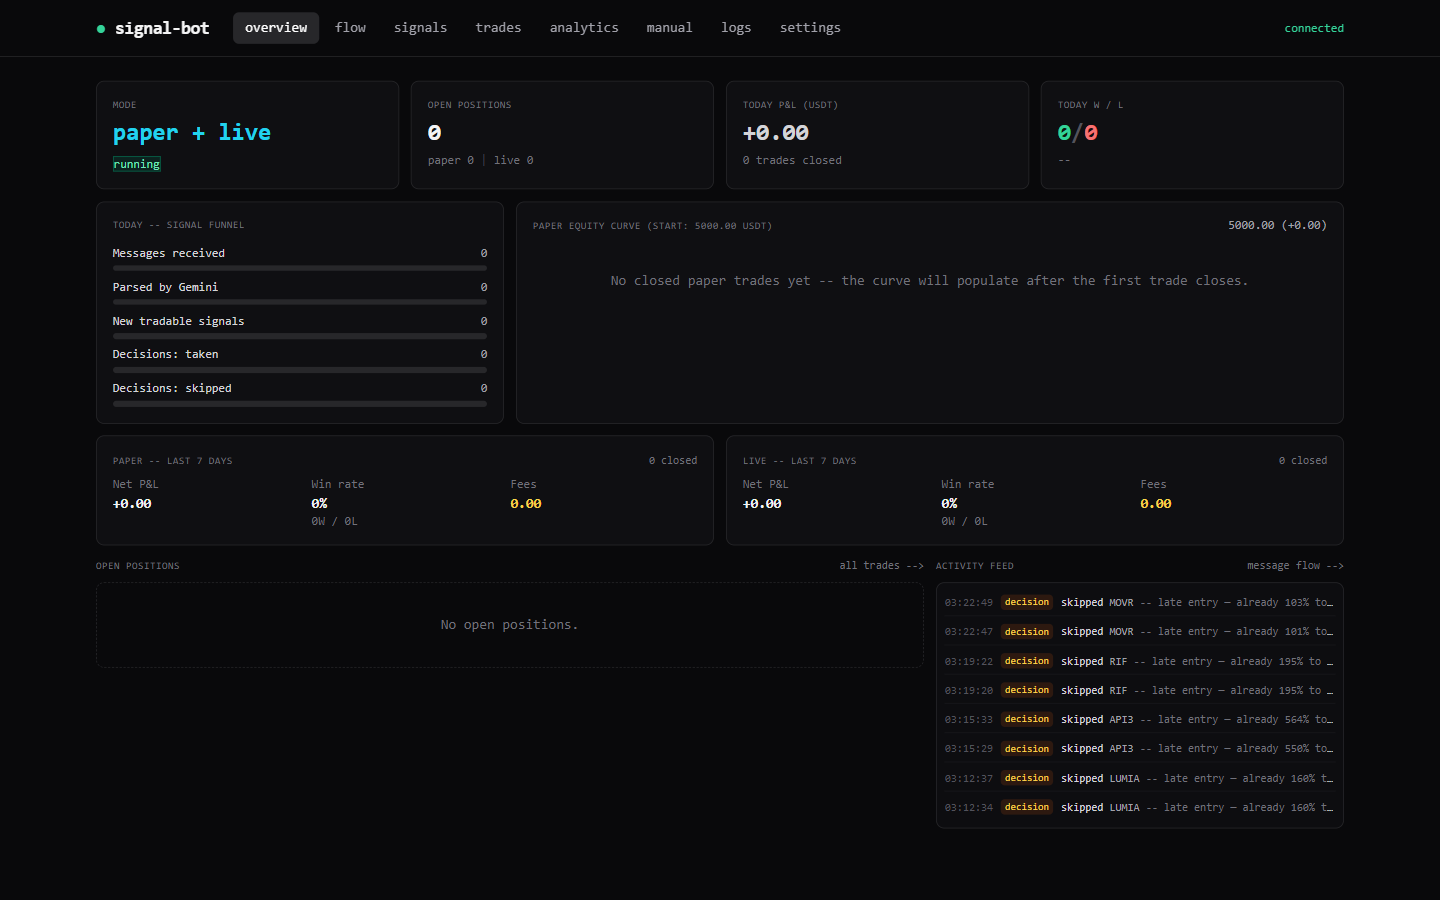
Task: Click the '0 trades closed' text
Action: click(792, 160)
